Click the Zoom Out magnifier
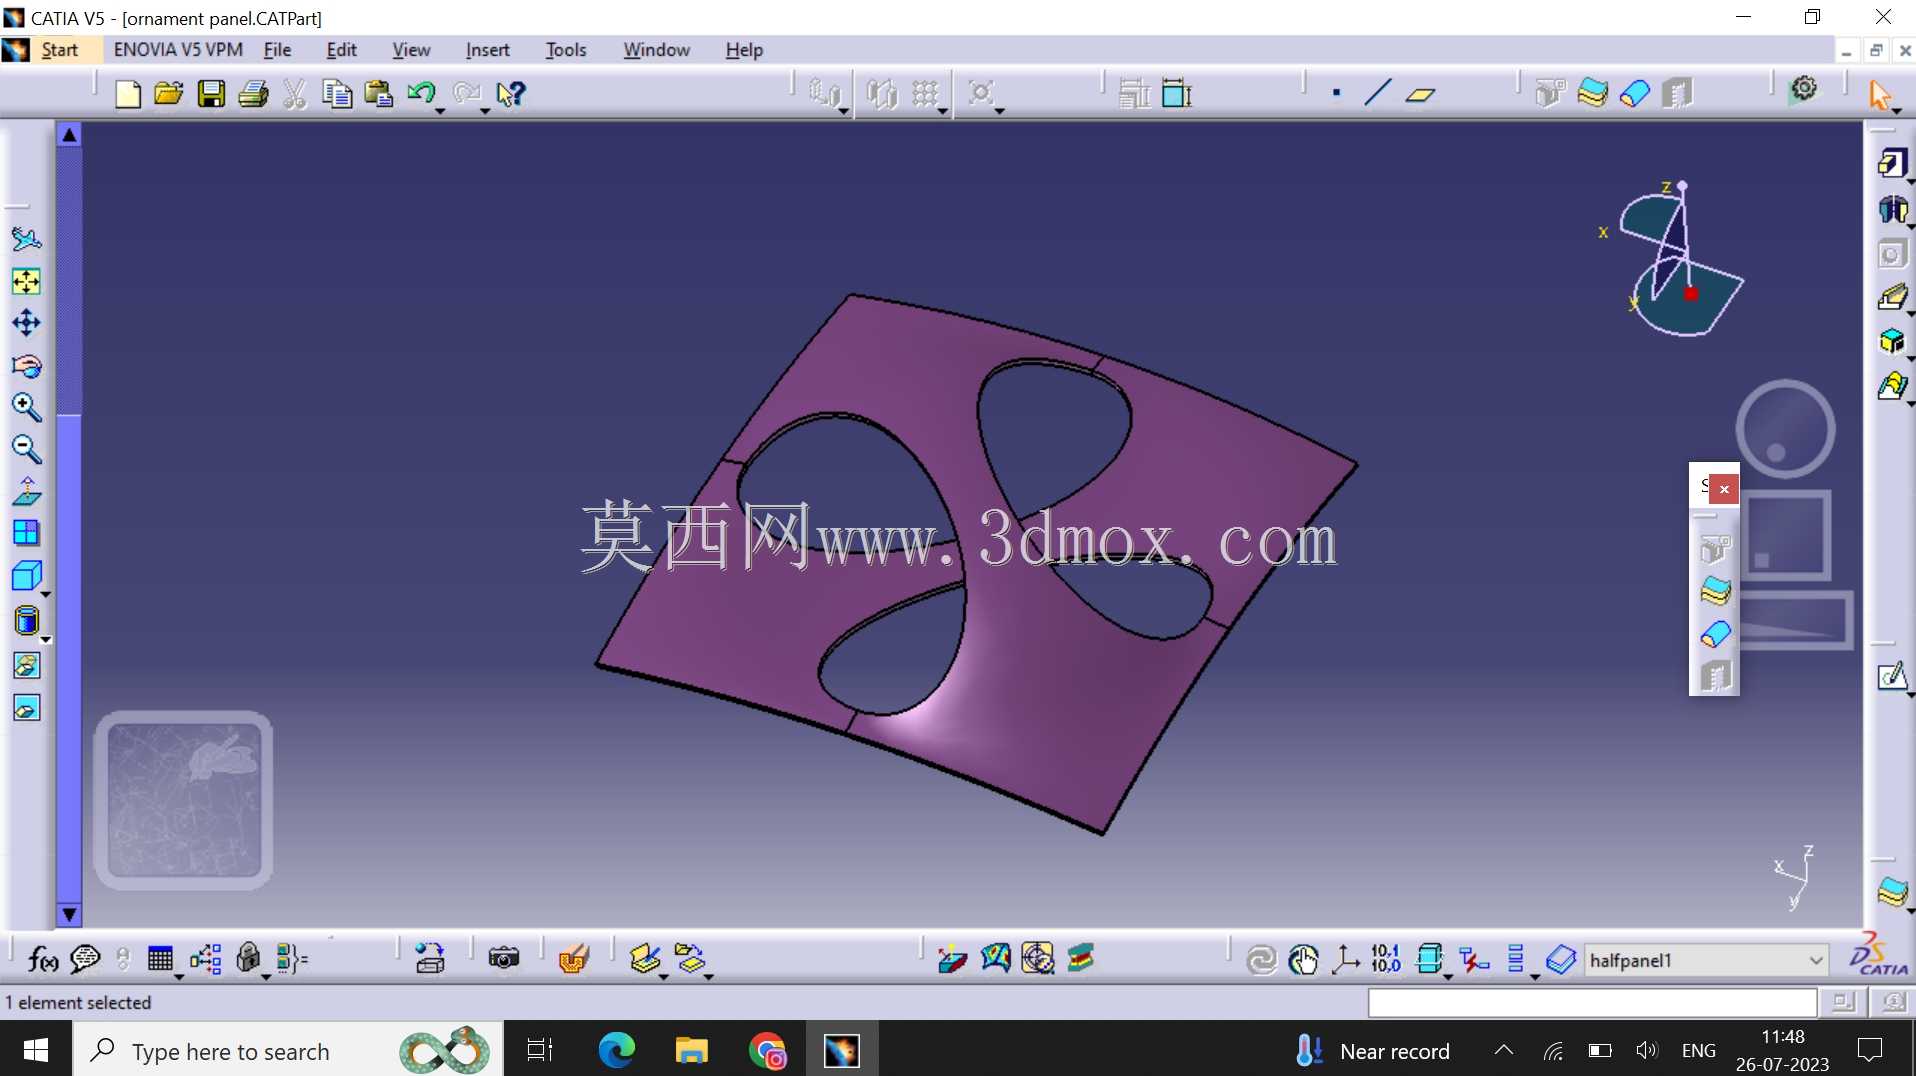 pyautogui.click(x=26, y=449)
